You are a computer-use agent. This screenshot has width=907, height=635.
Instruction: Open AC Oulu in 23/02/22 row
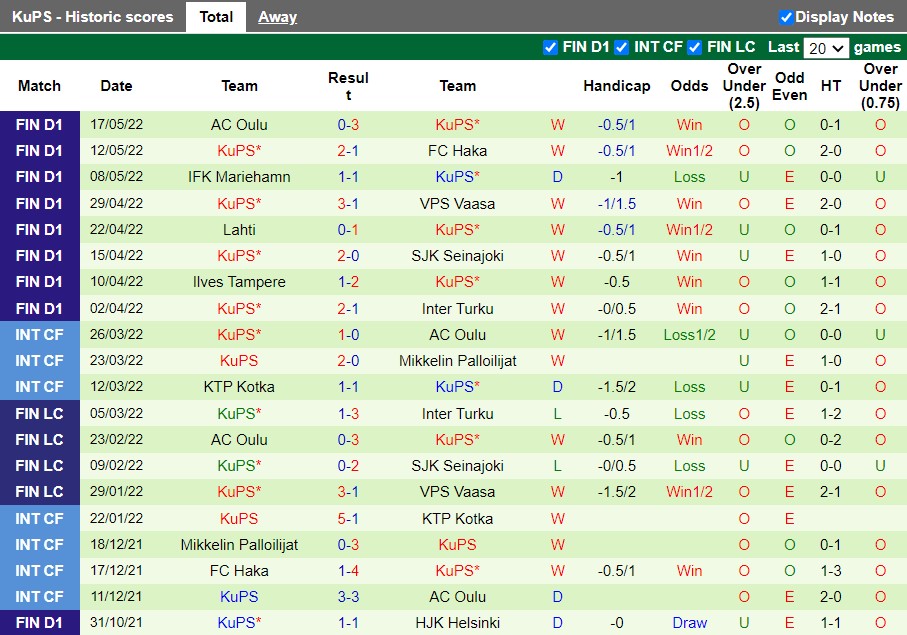tap(239, 440)
